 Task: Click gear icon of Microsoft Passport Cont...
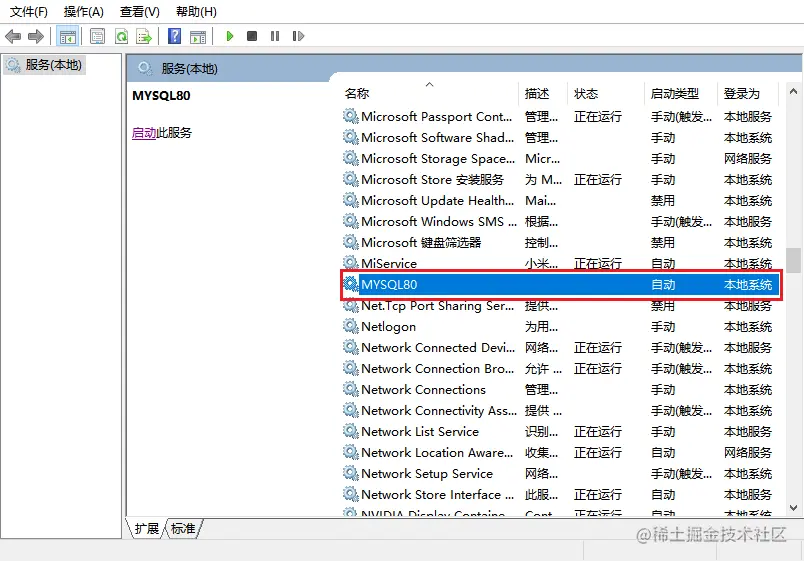coord(351,116)
